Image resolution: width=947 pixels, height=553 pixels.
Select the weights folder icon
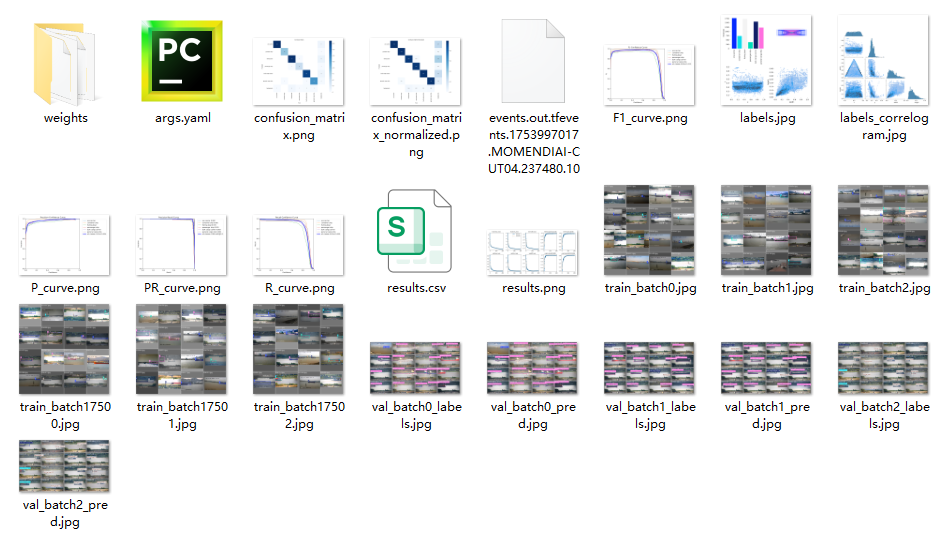[x=65, y=63]
